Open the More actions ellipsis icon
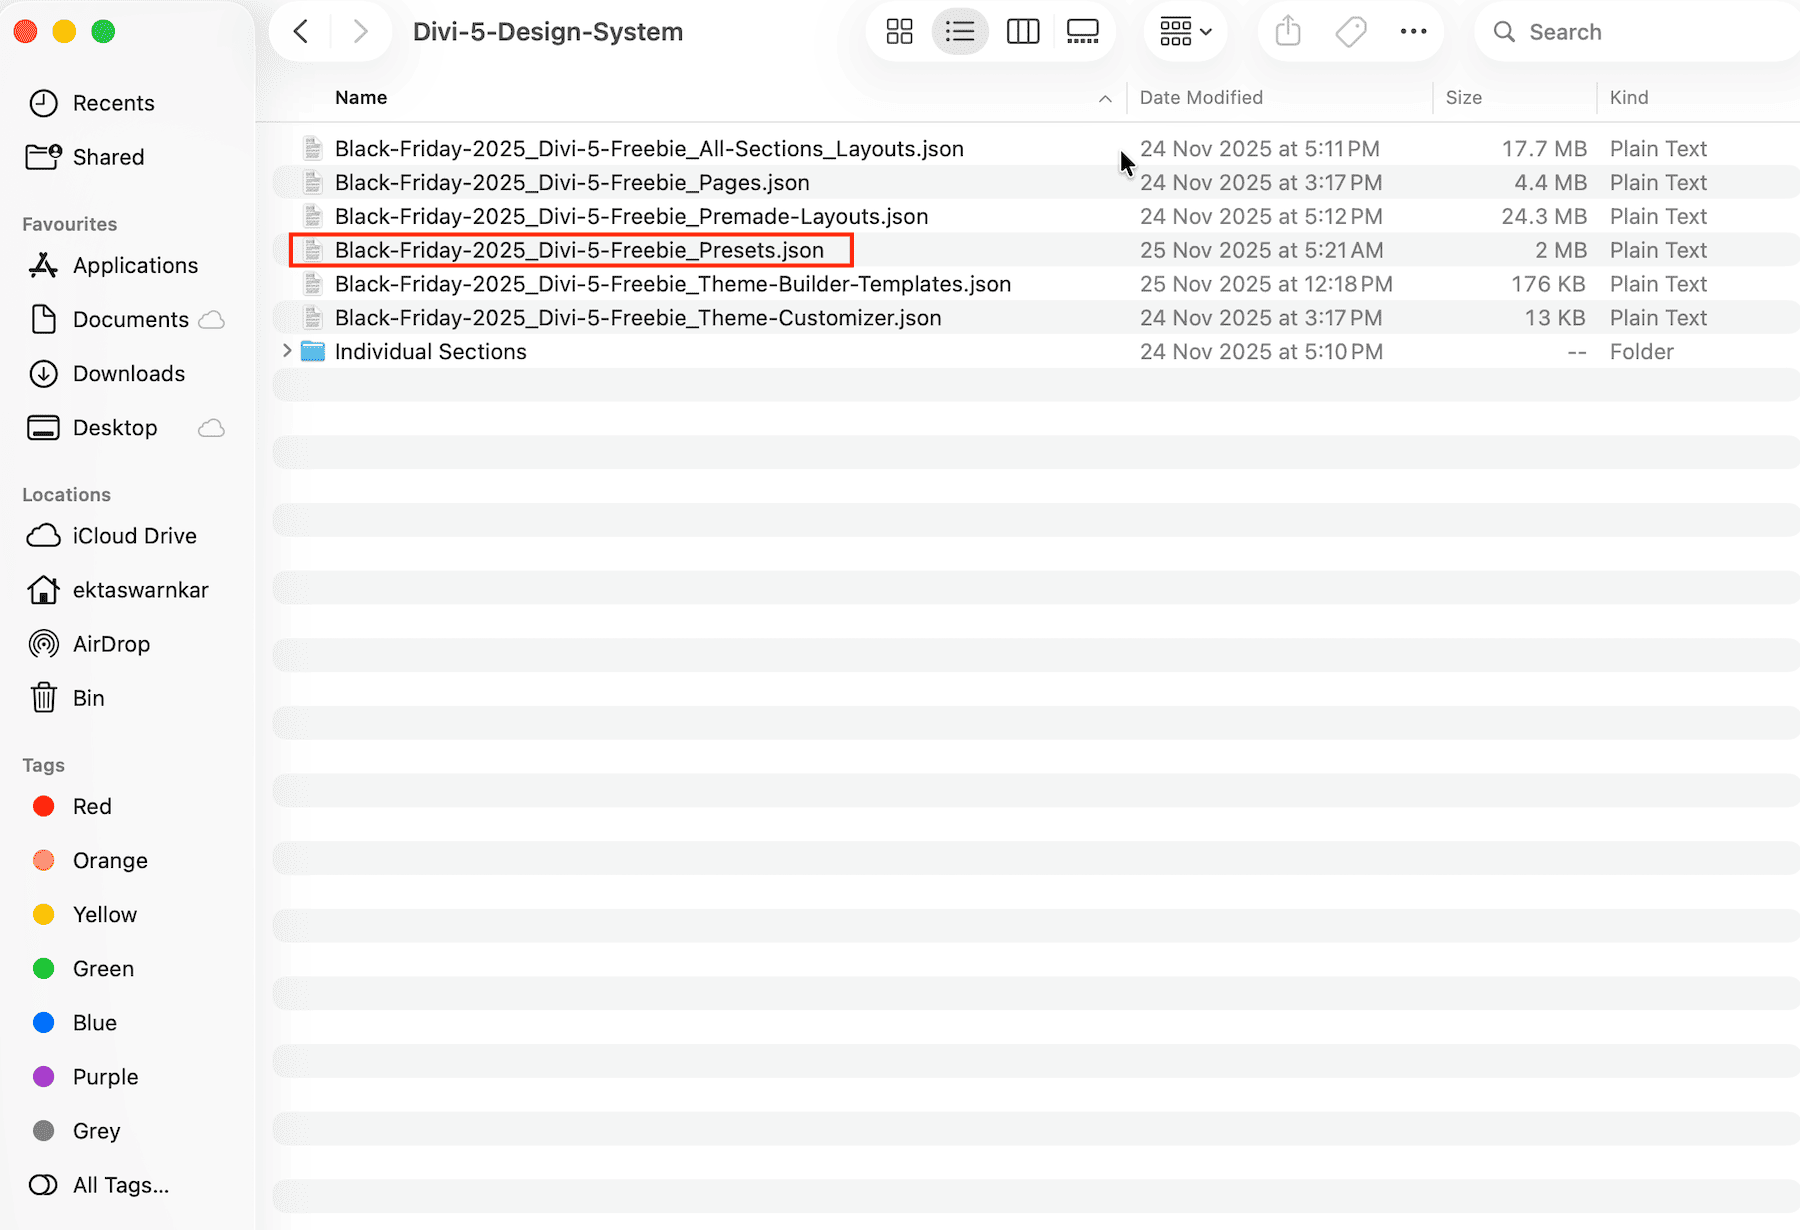This screenshot has height=1230, width=1800. coord(1413,31)
